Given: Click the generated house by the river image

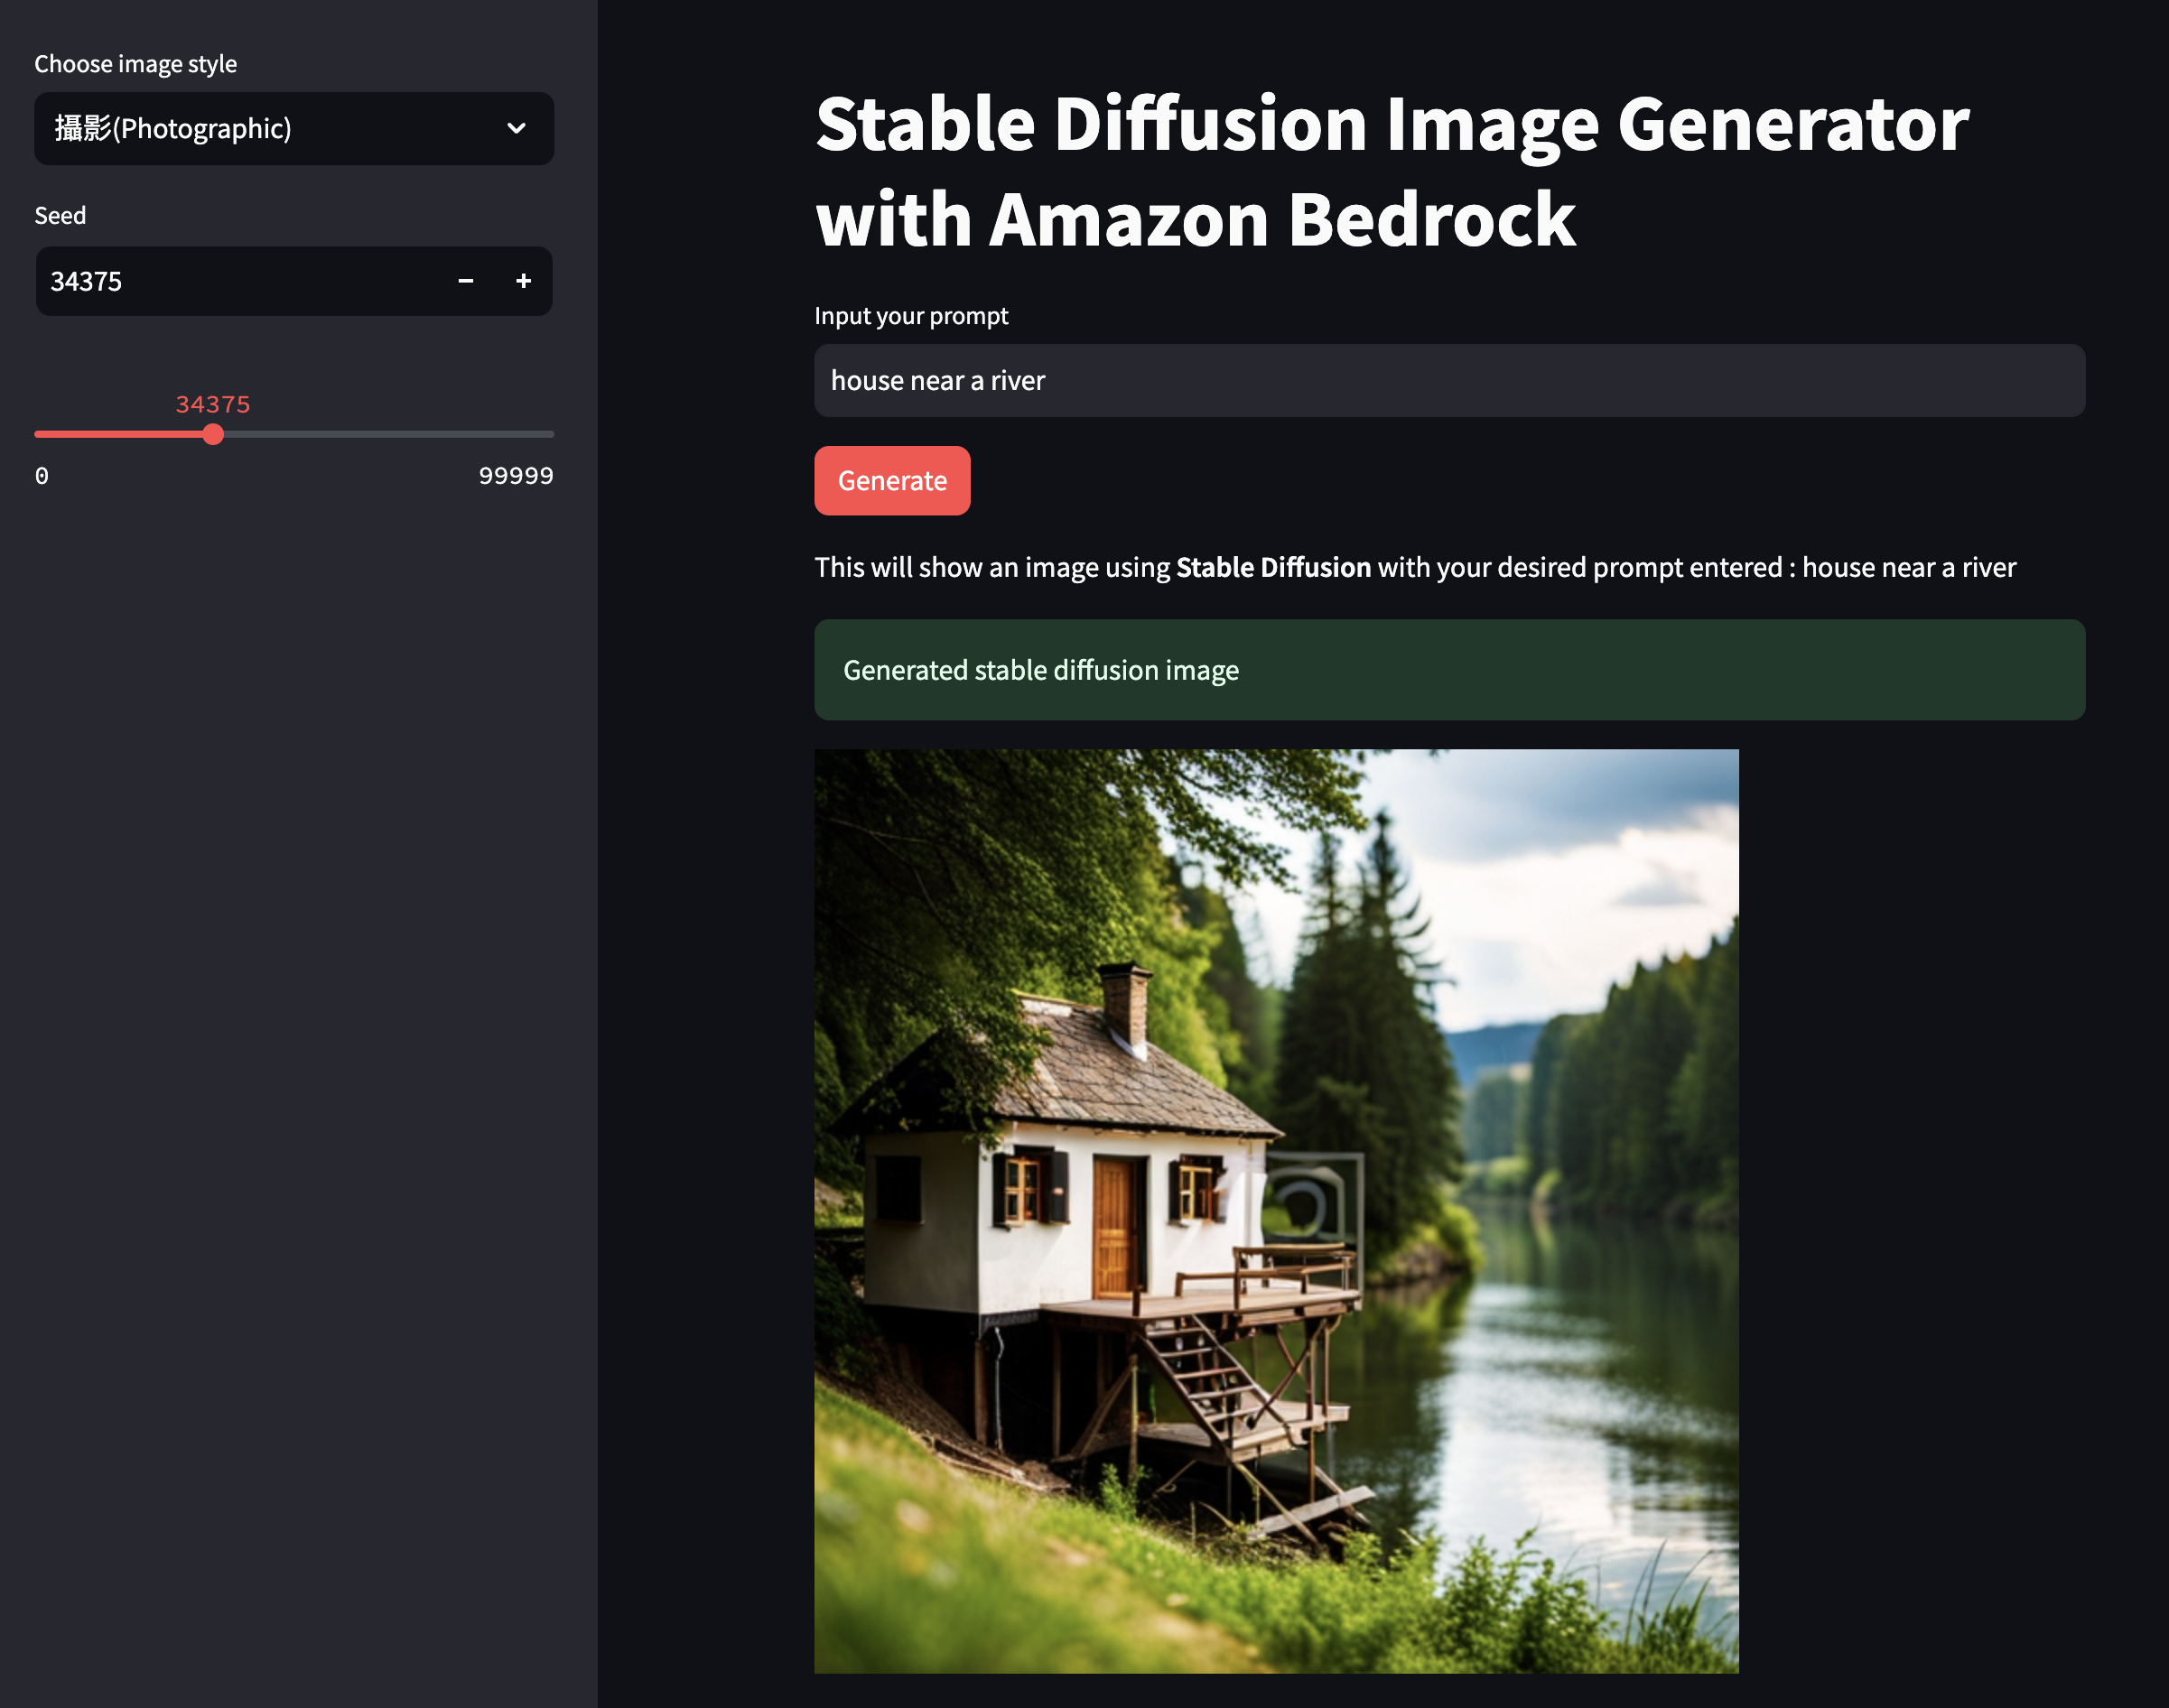Looking at the screenshot, I should 1276,1210.
